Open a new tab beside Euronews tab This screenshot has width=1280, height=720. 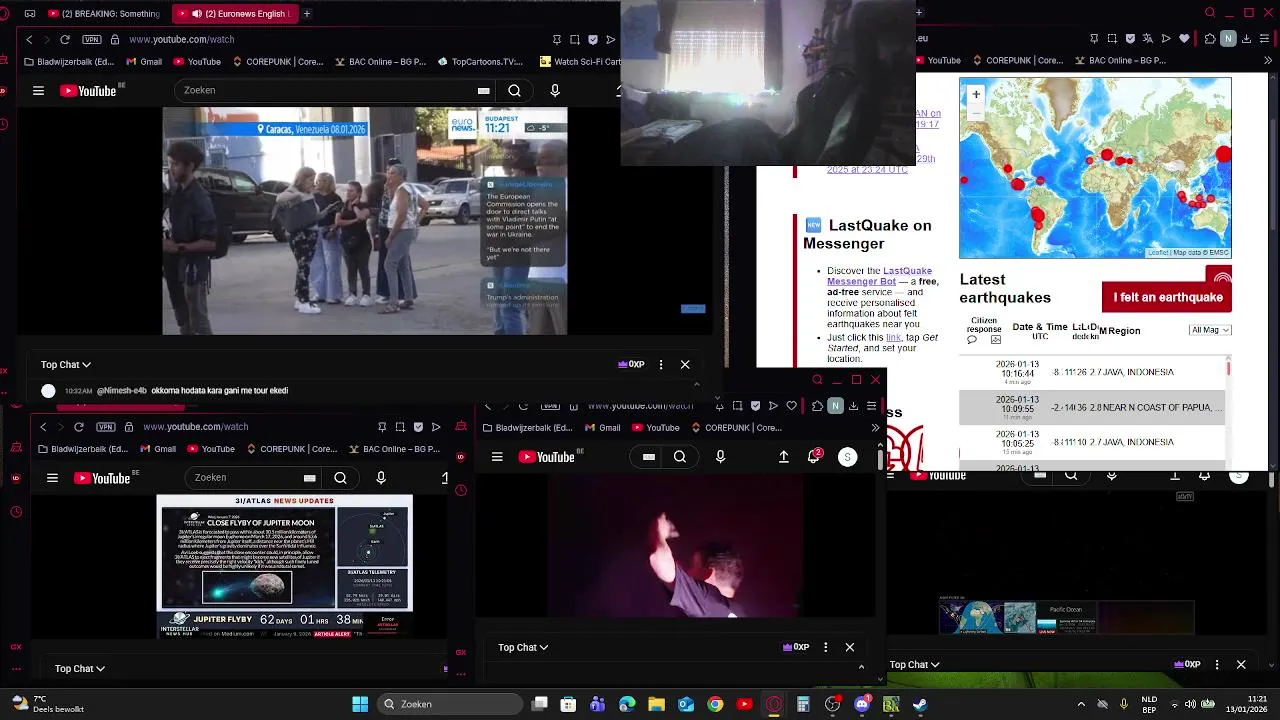click(x=307, y=14)
